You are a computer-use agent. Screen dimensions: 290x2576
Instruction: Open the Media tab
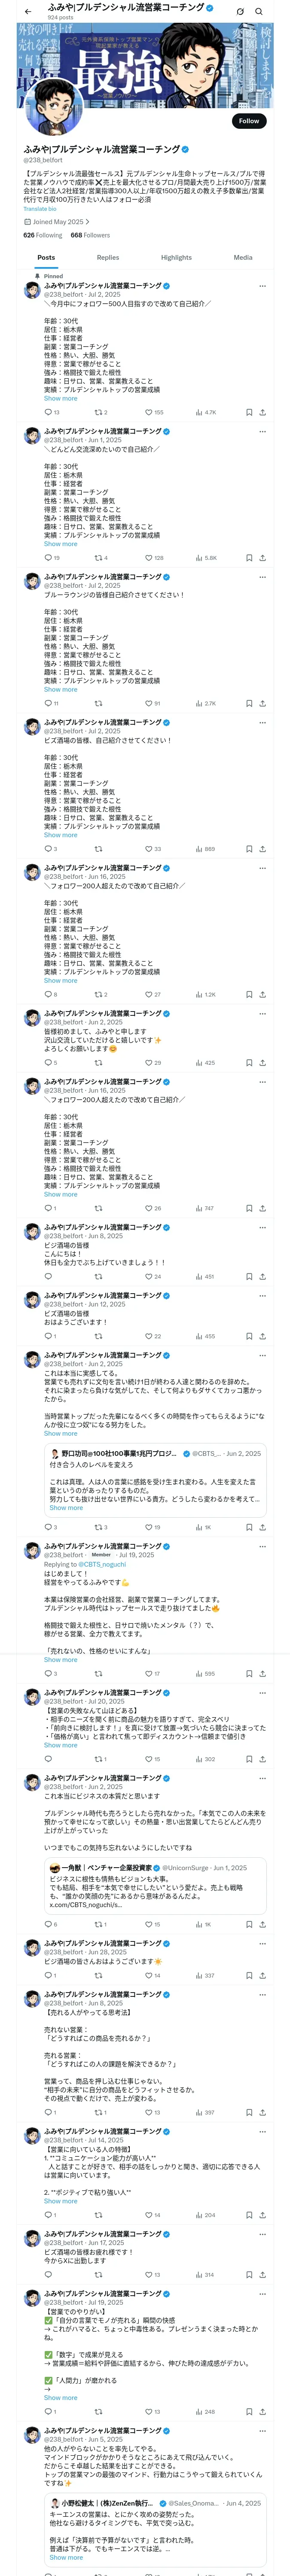[243, 257]
